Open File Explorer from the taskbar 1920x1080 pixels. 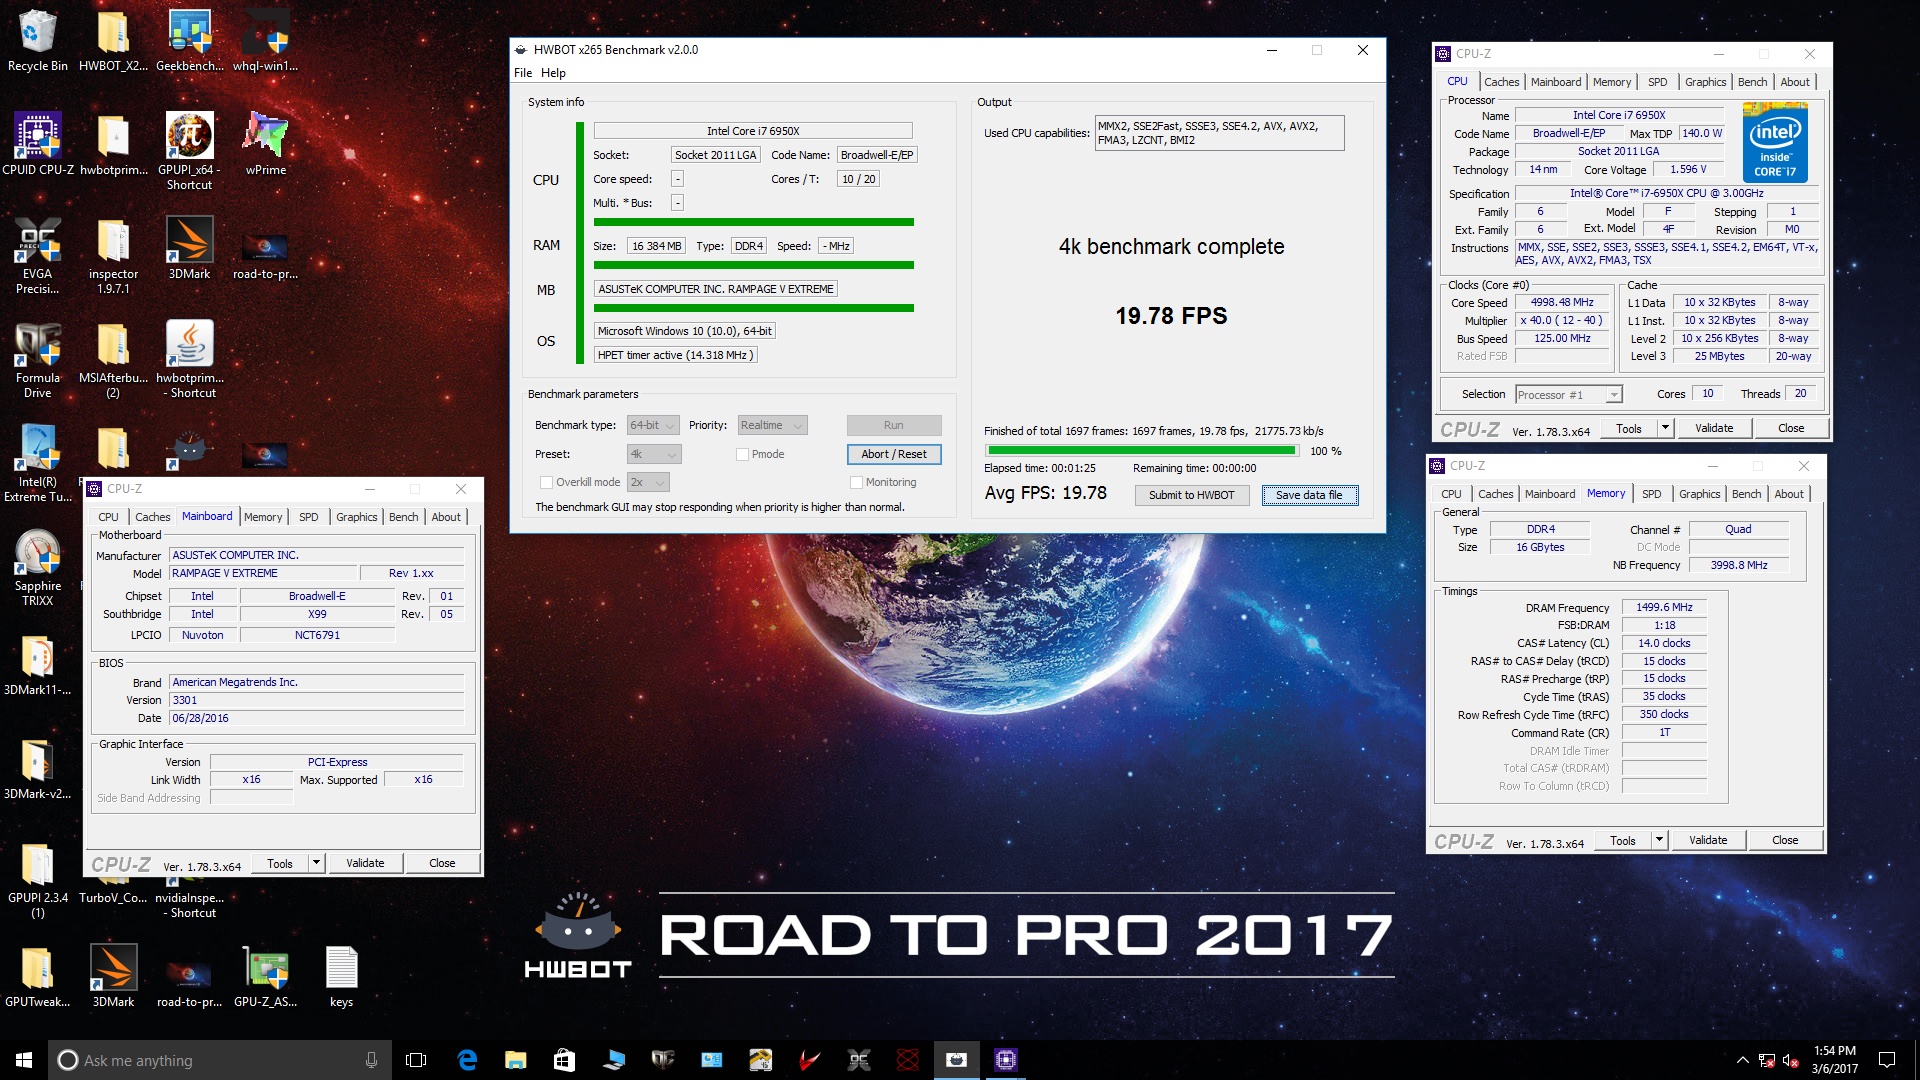tap(515, 1060)
